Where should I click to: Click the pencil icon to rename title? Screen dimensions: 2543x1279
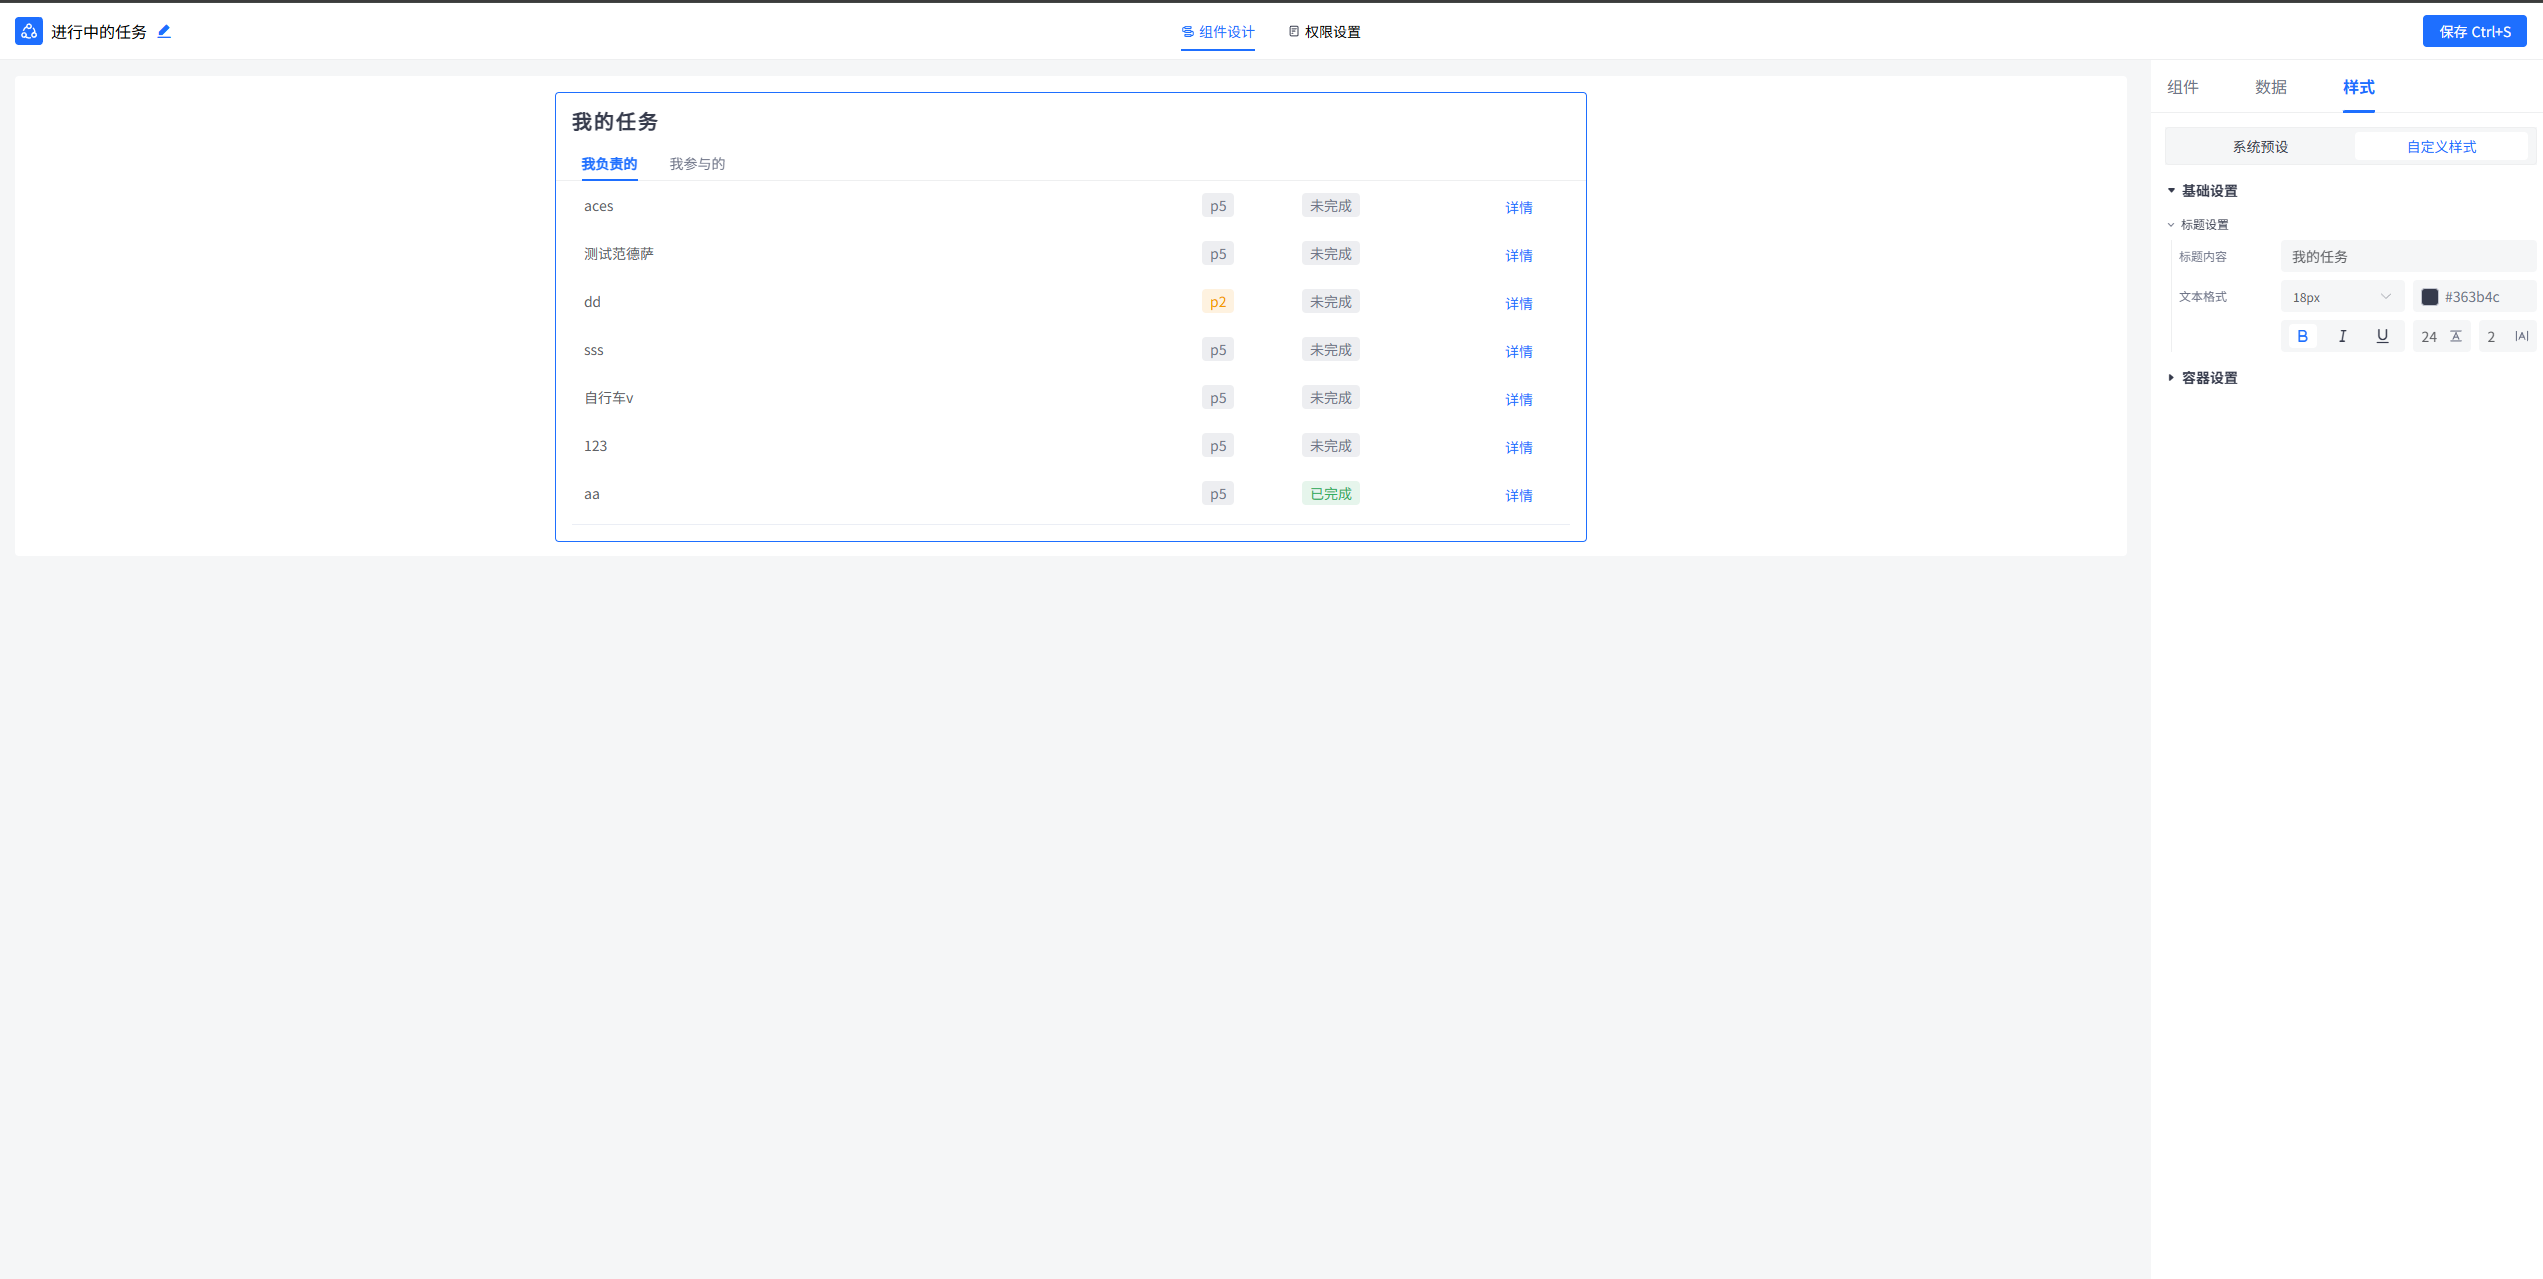point(164,31)
